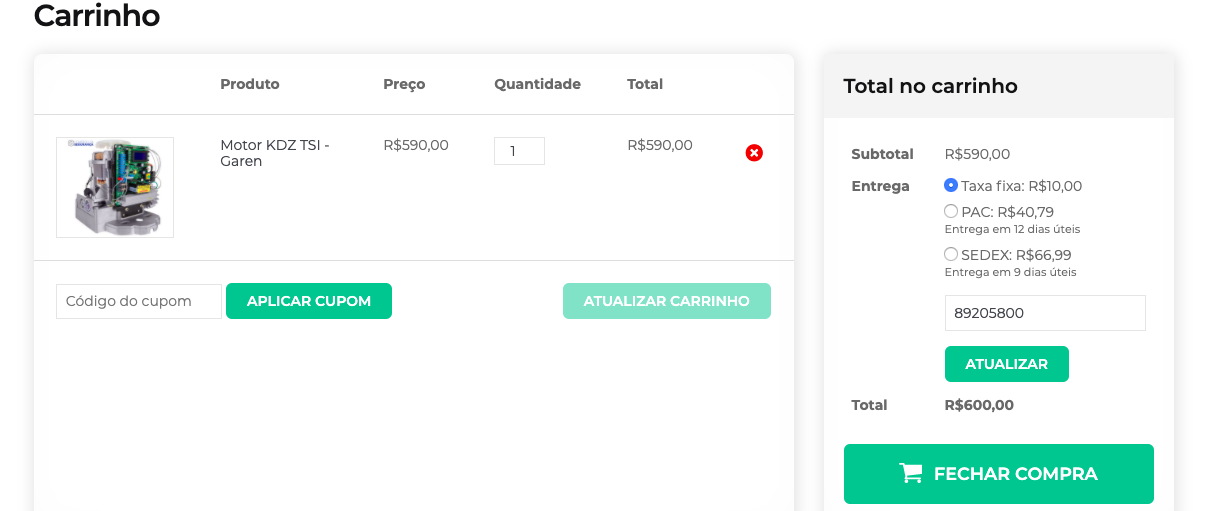
Task: Click the Carrinho page title
Action: pyautogui.click(x=97, y=16)
